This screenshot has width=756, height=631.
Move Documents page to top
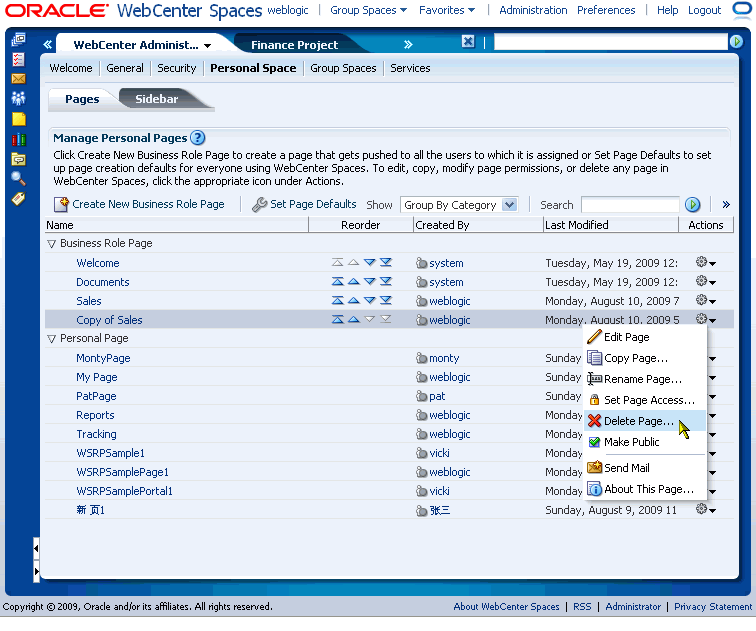[x=338, y=282]
